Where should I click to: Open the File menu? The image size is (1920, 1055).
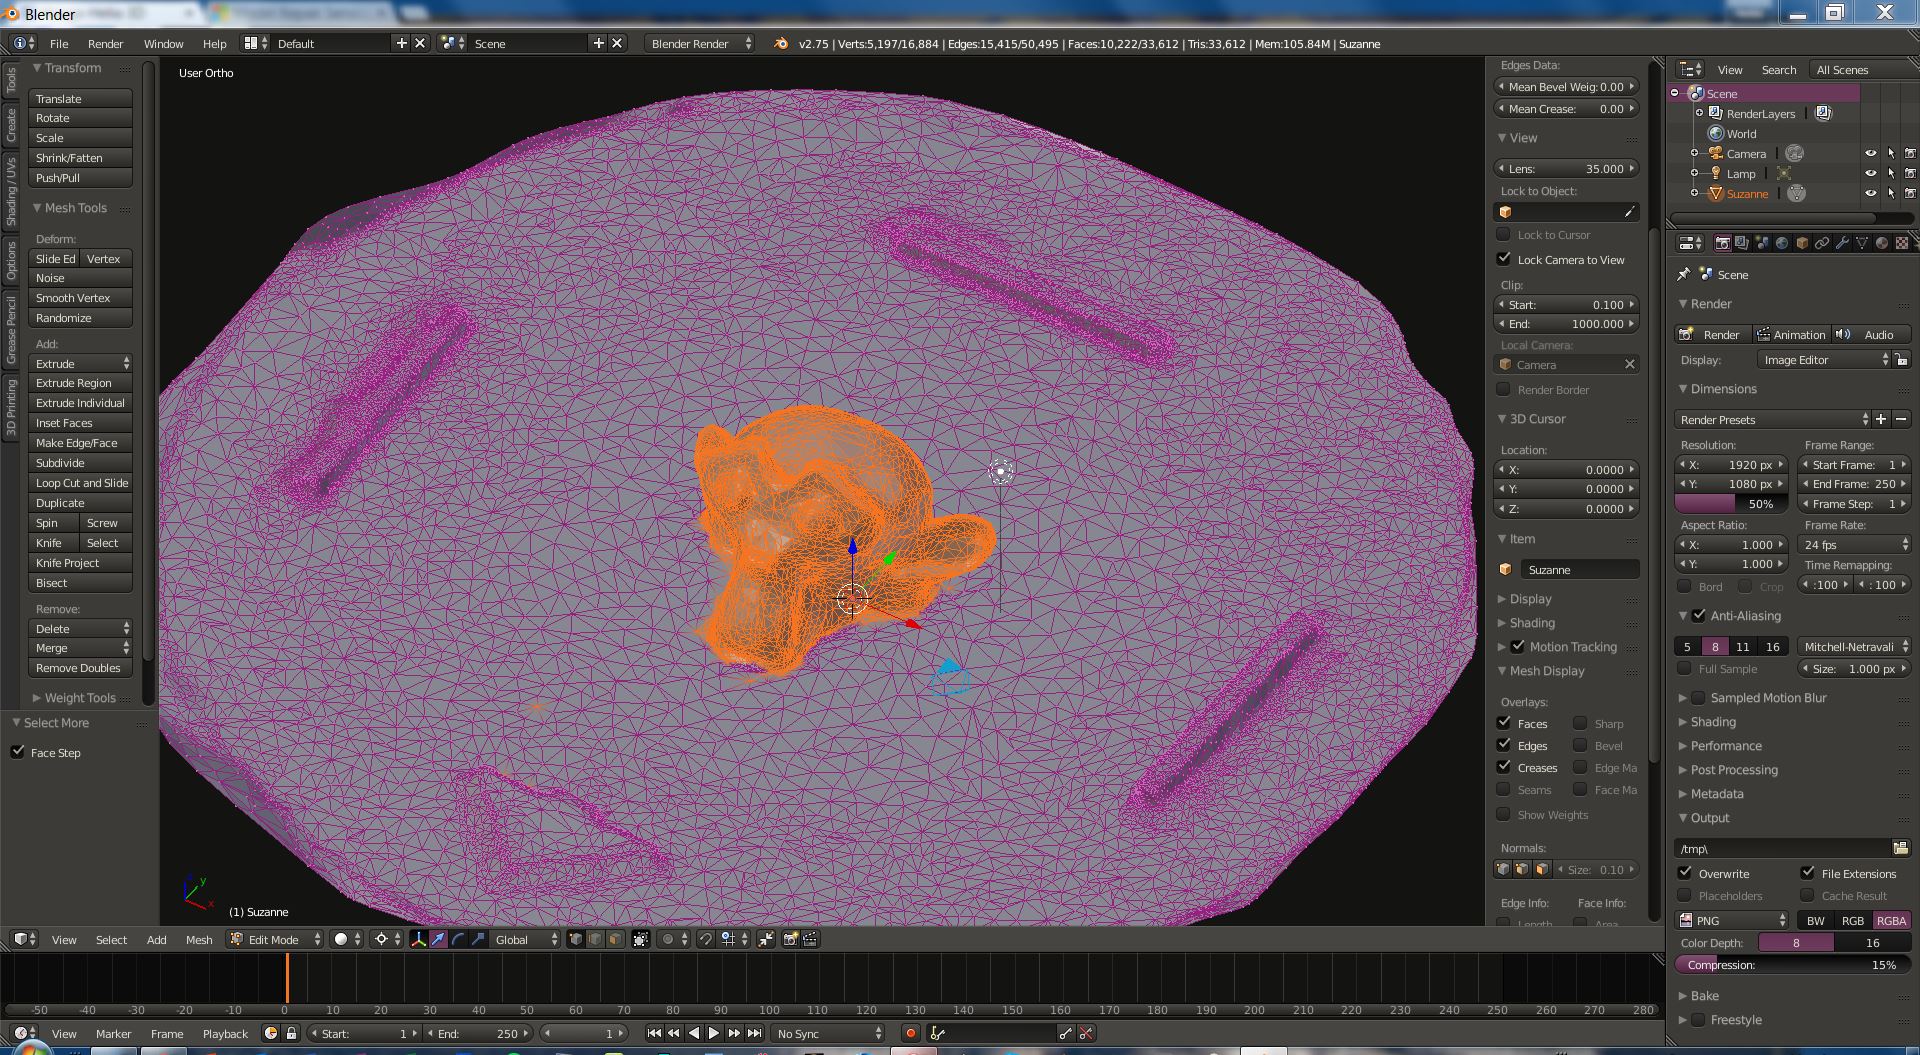(x=59, y=43)
